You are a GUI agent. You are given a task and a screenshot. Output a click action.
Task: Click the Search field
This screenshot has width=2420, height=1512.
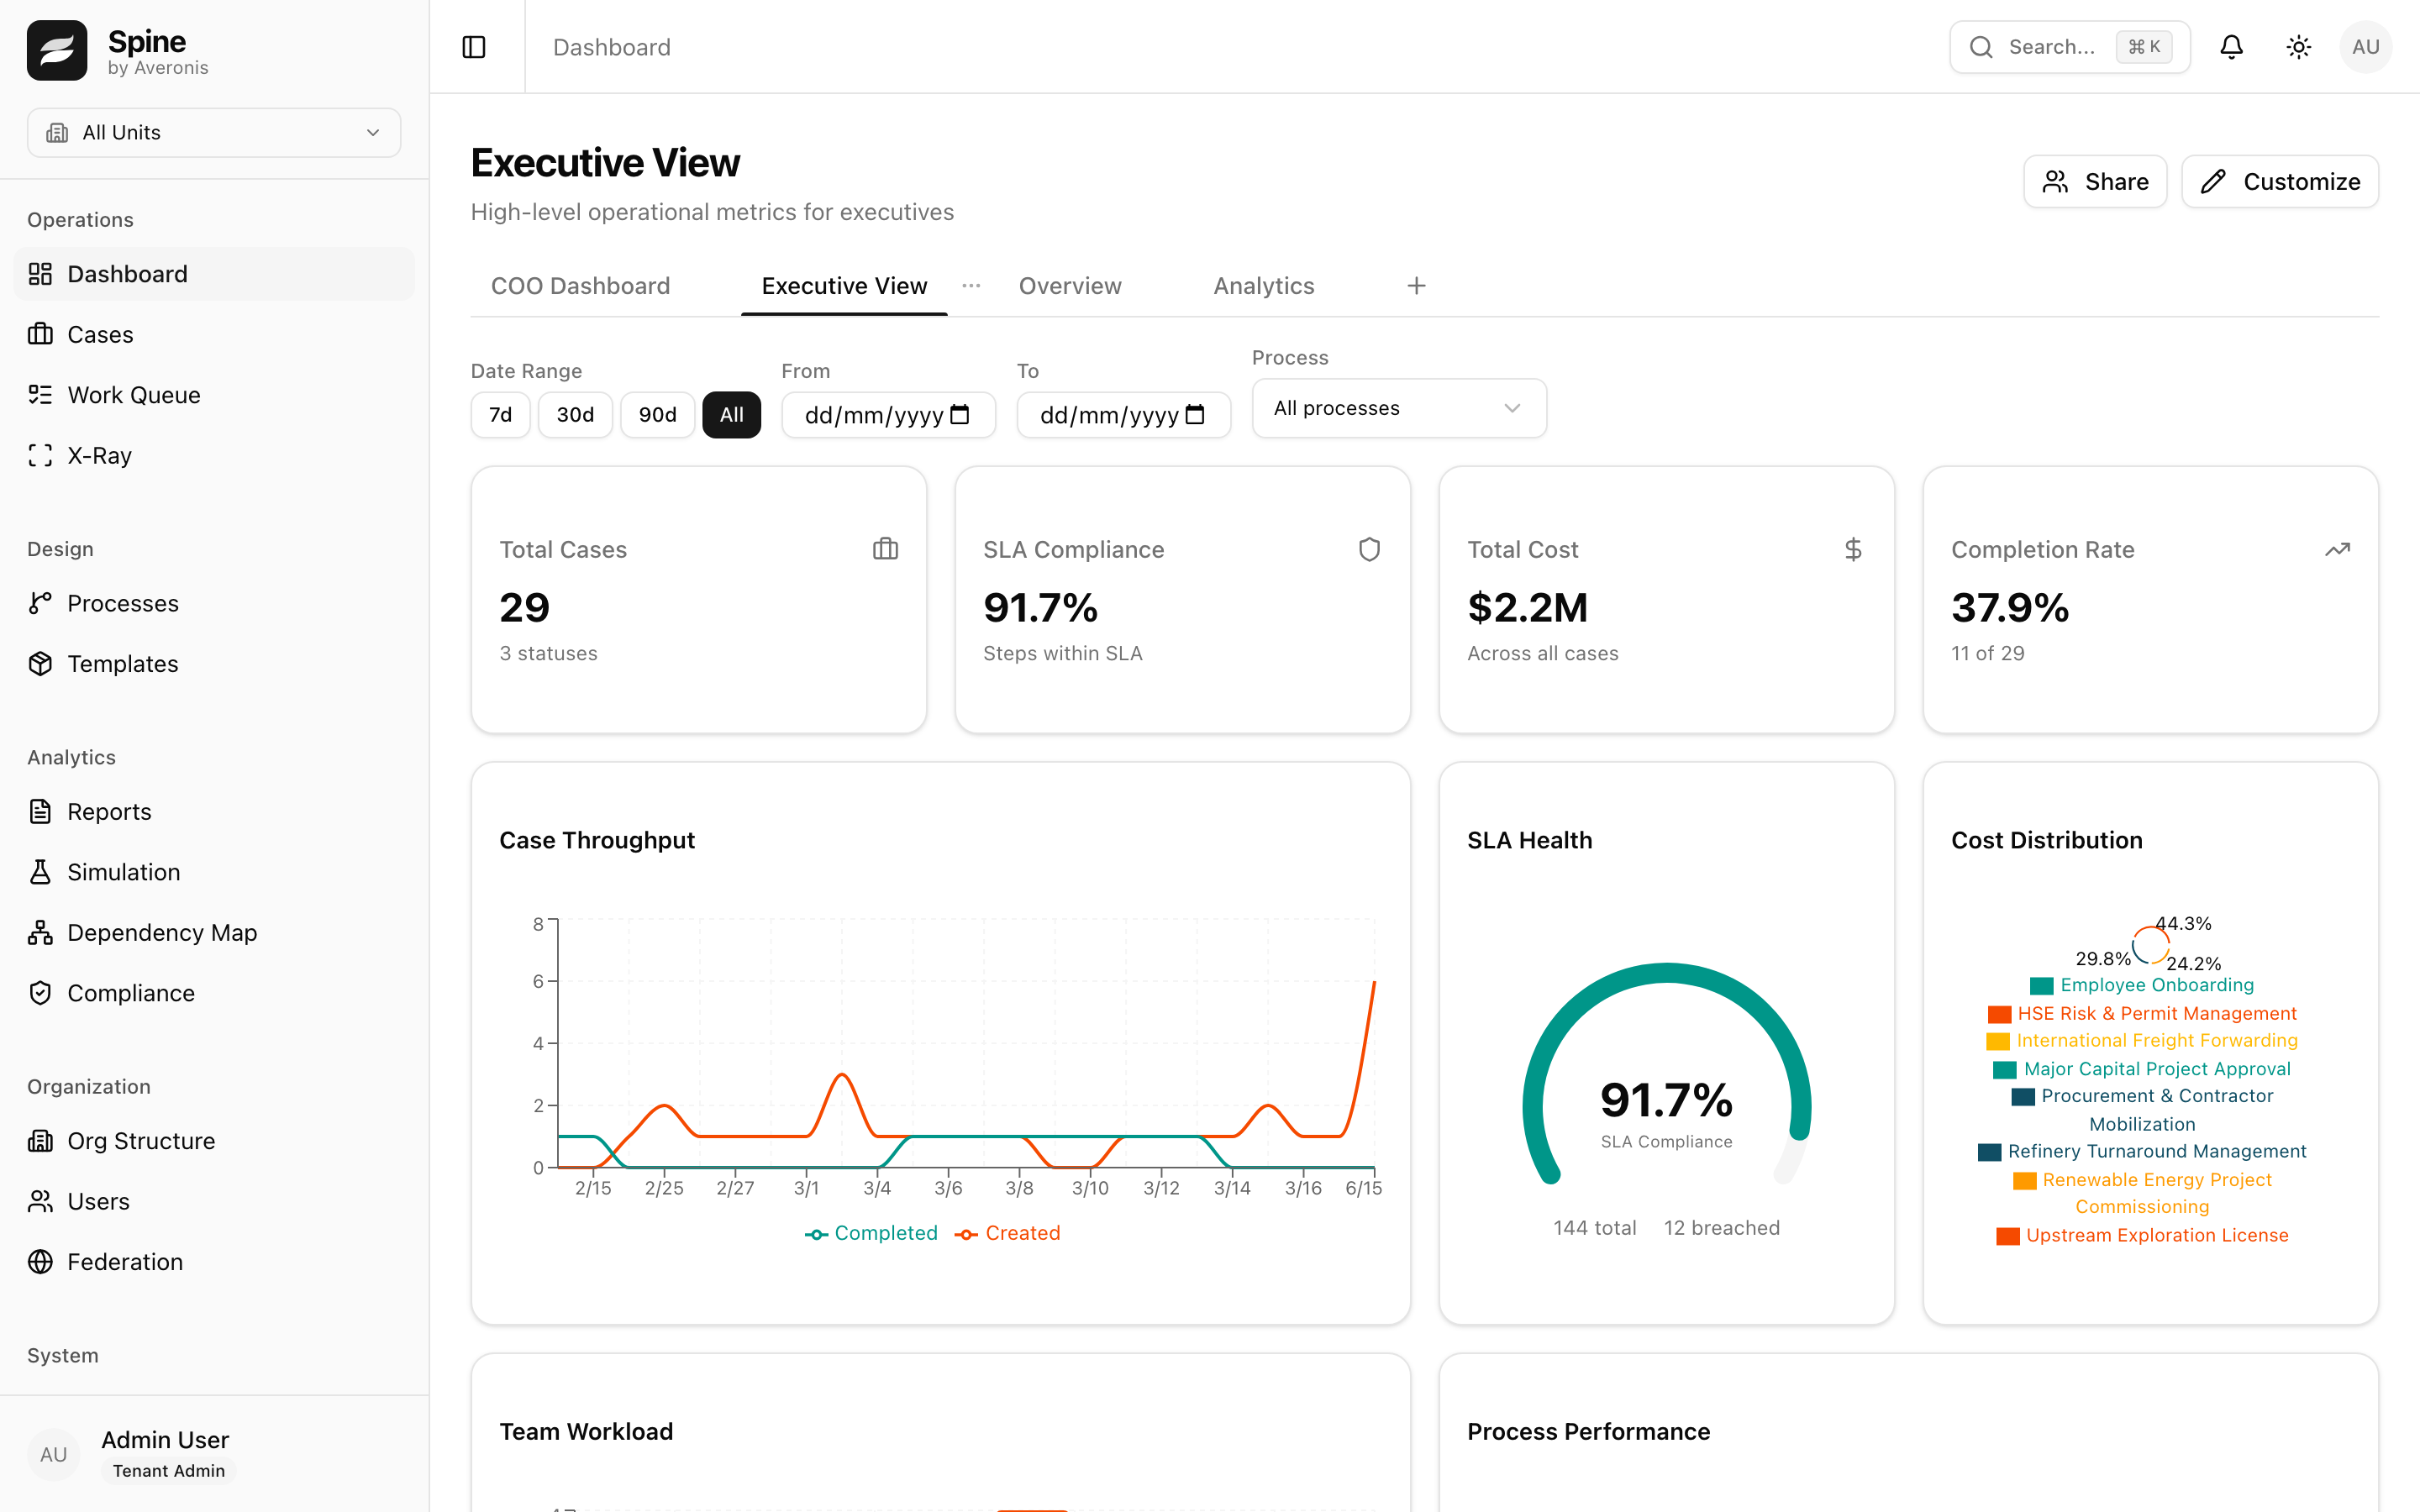pyautogui.click(x=2070, y=47)
